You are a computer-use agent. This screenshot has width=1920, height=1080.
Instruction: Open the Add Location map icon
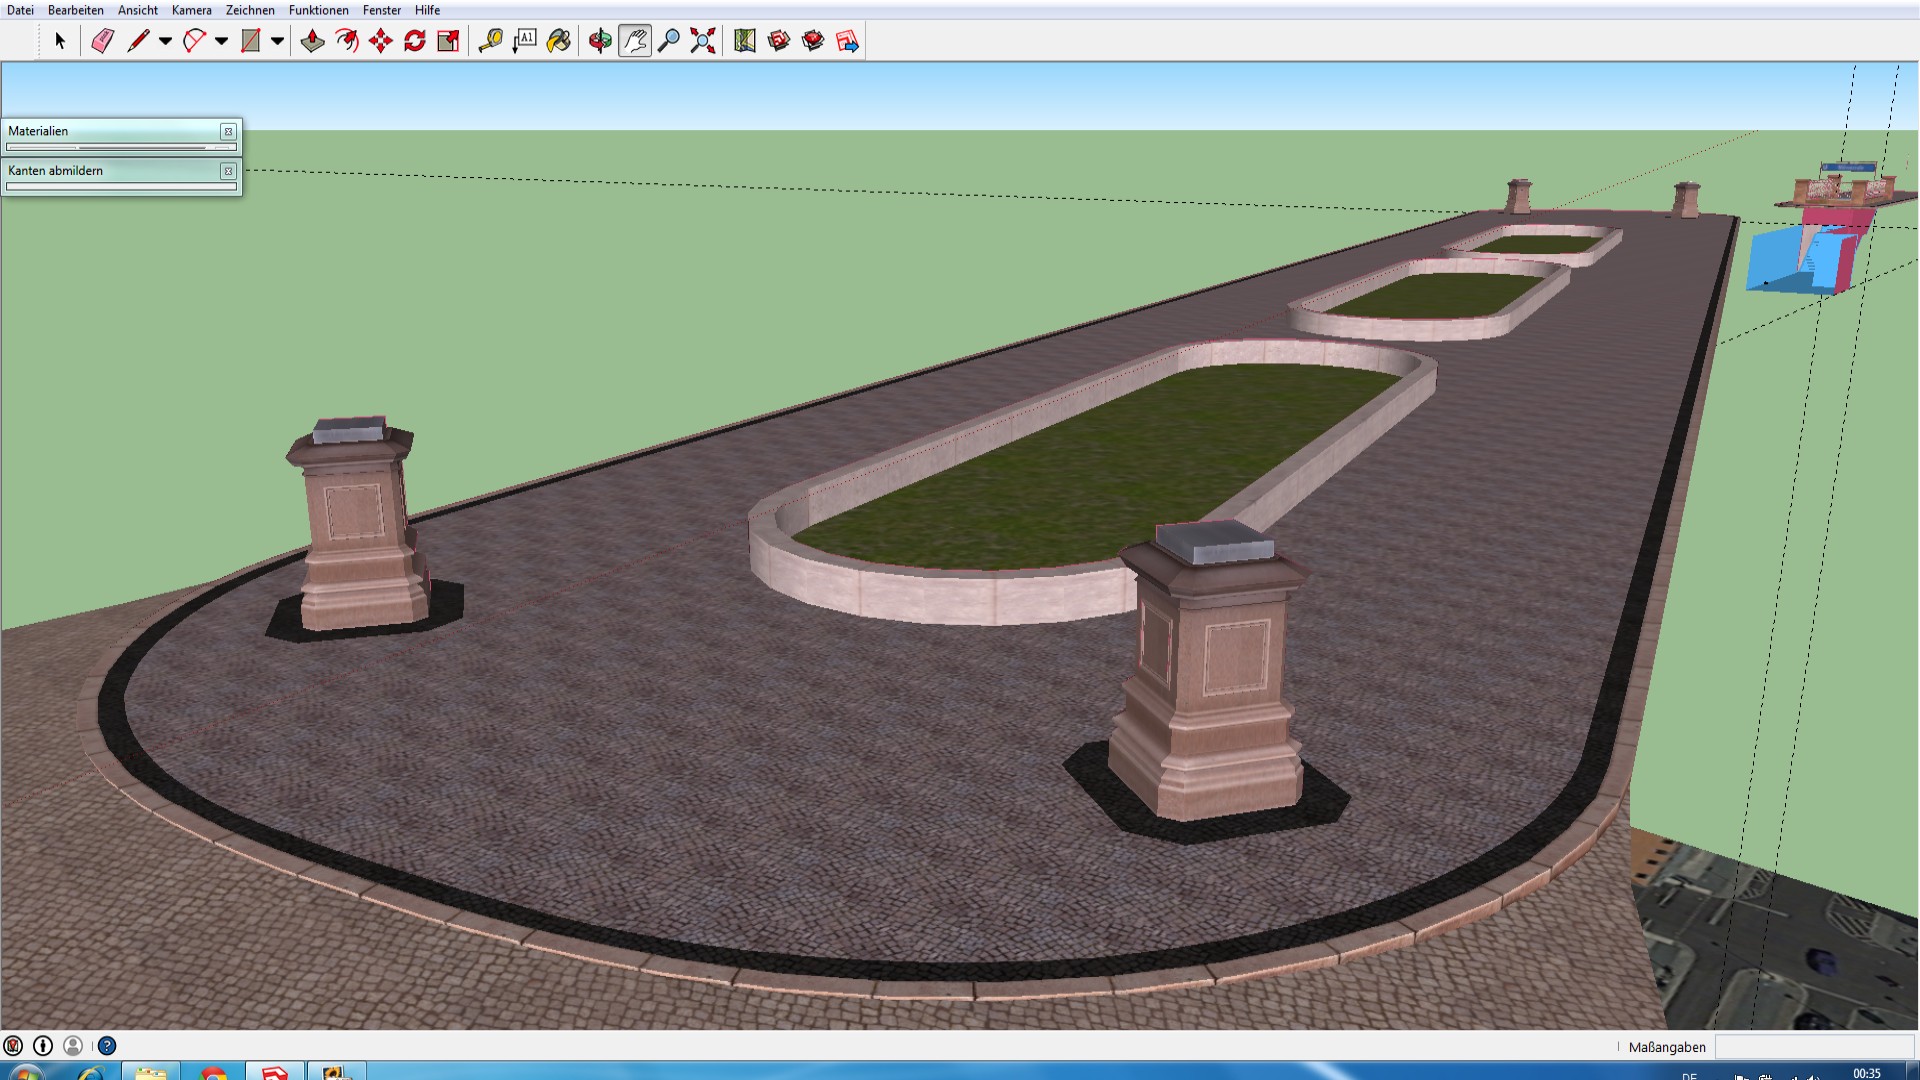click(x=744, y=41)
